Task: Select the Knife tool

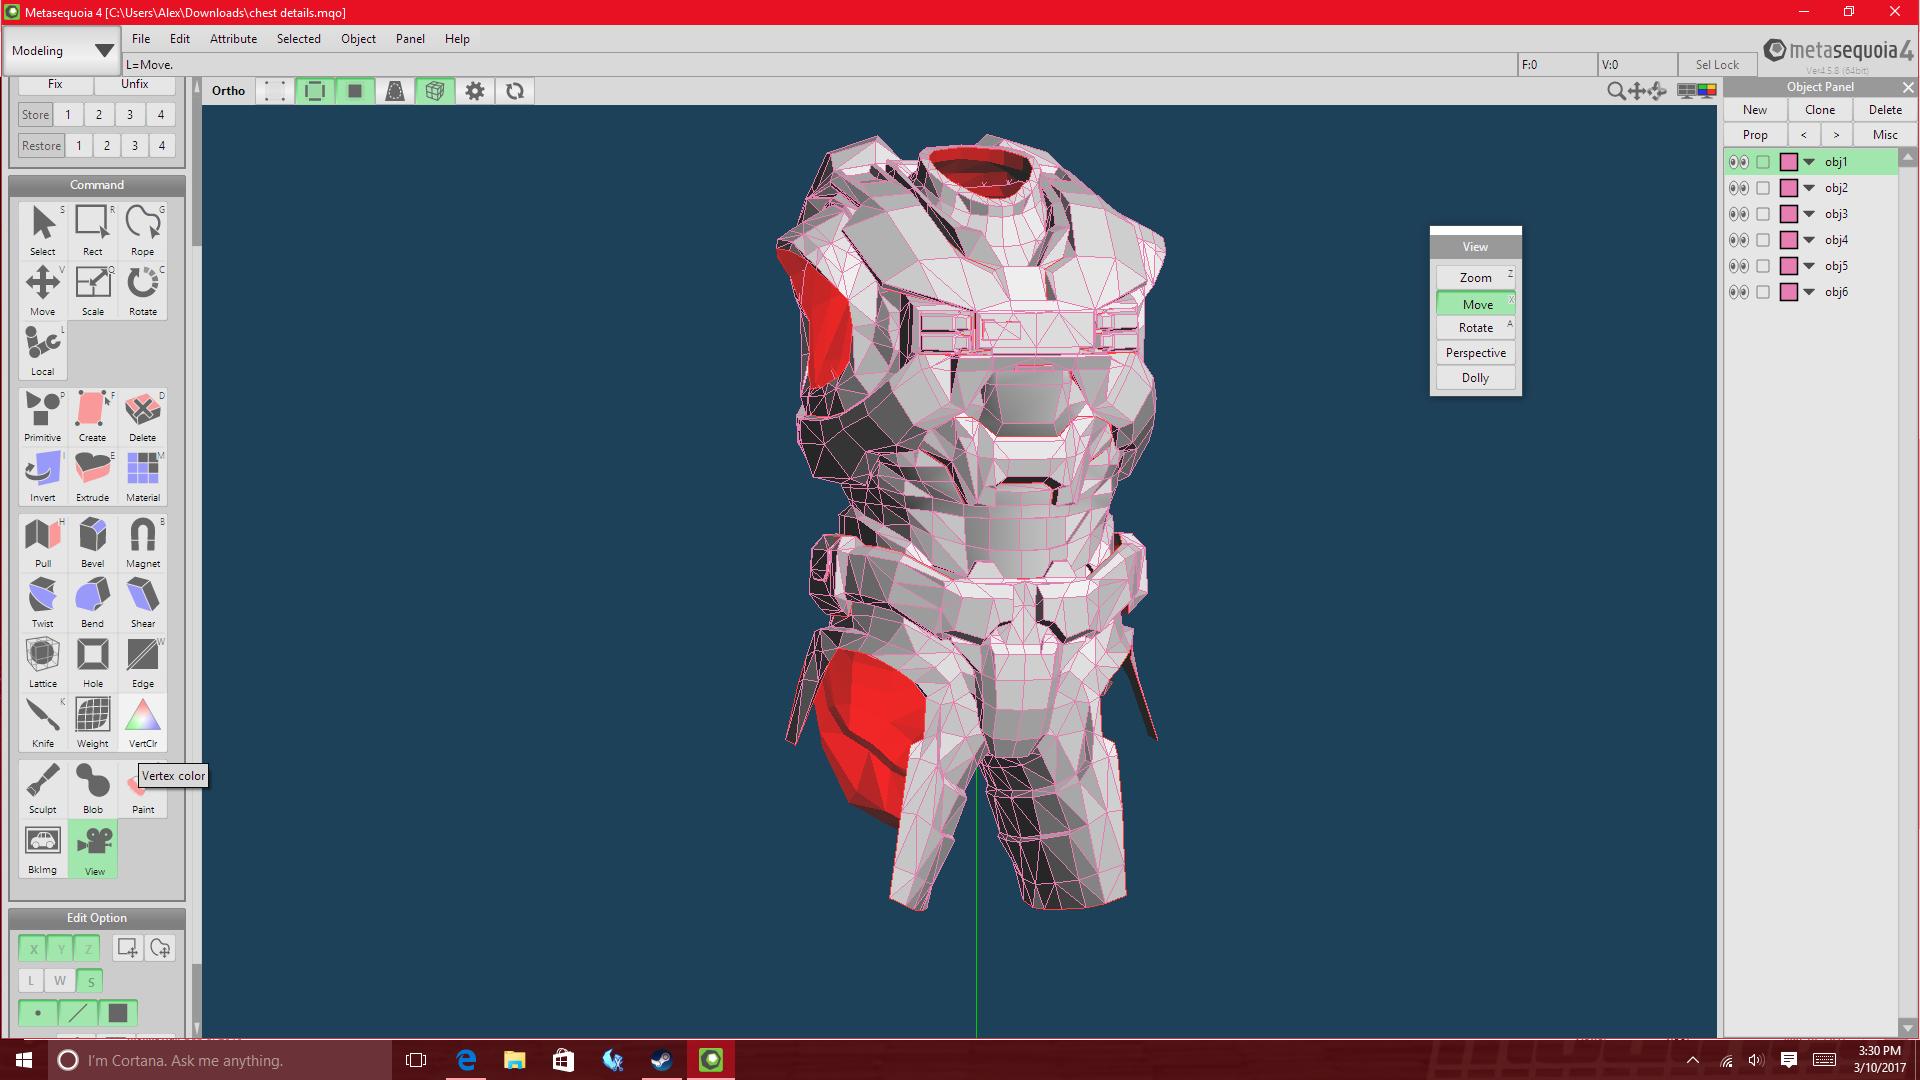Action: (43, 722)
